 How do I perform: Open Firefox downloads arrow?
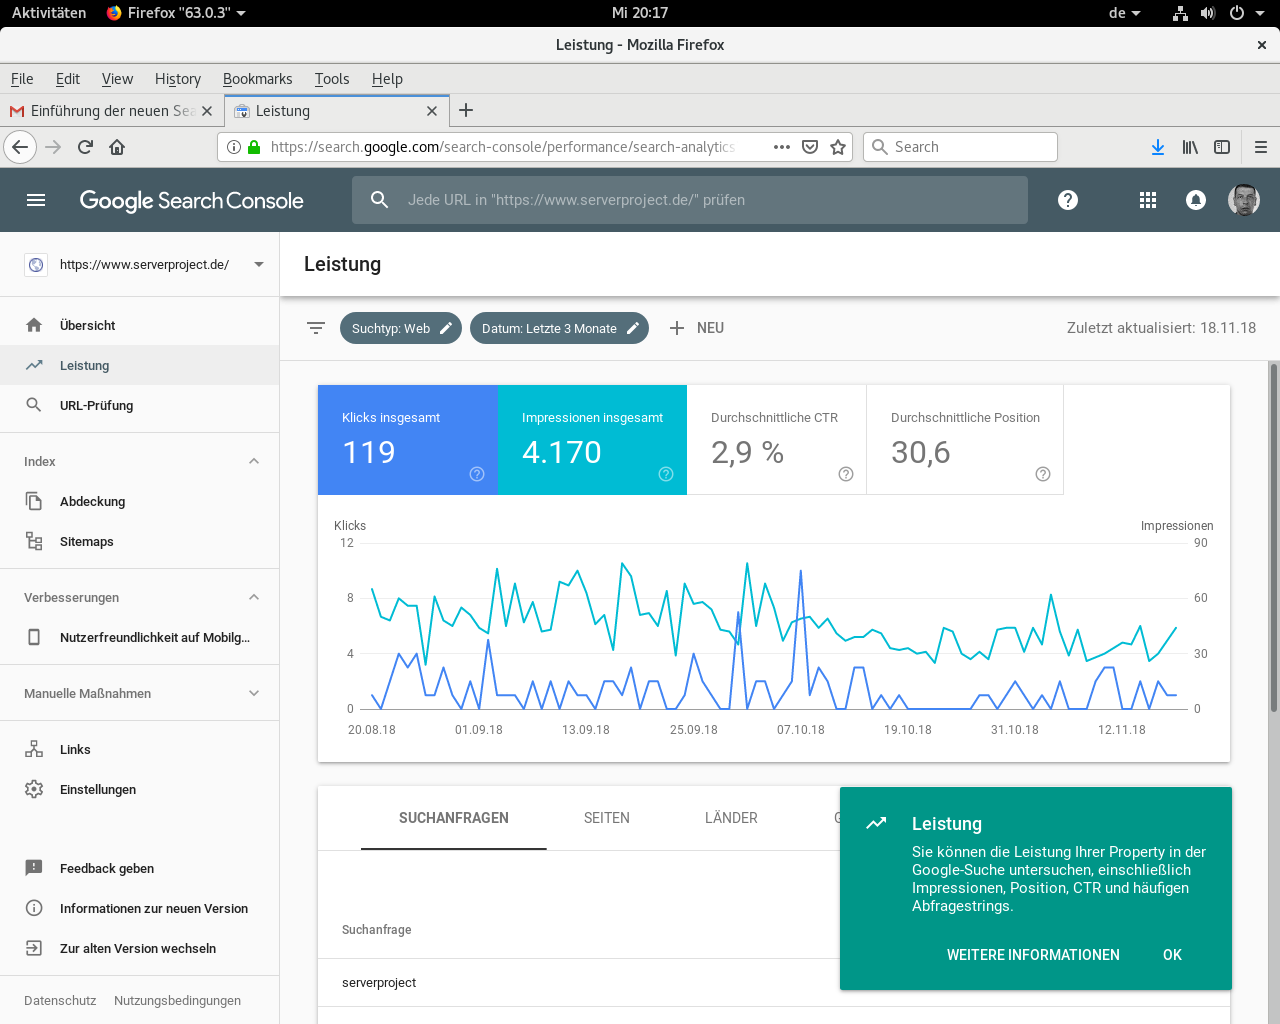(x=1157, y=147)
